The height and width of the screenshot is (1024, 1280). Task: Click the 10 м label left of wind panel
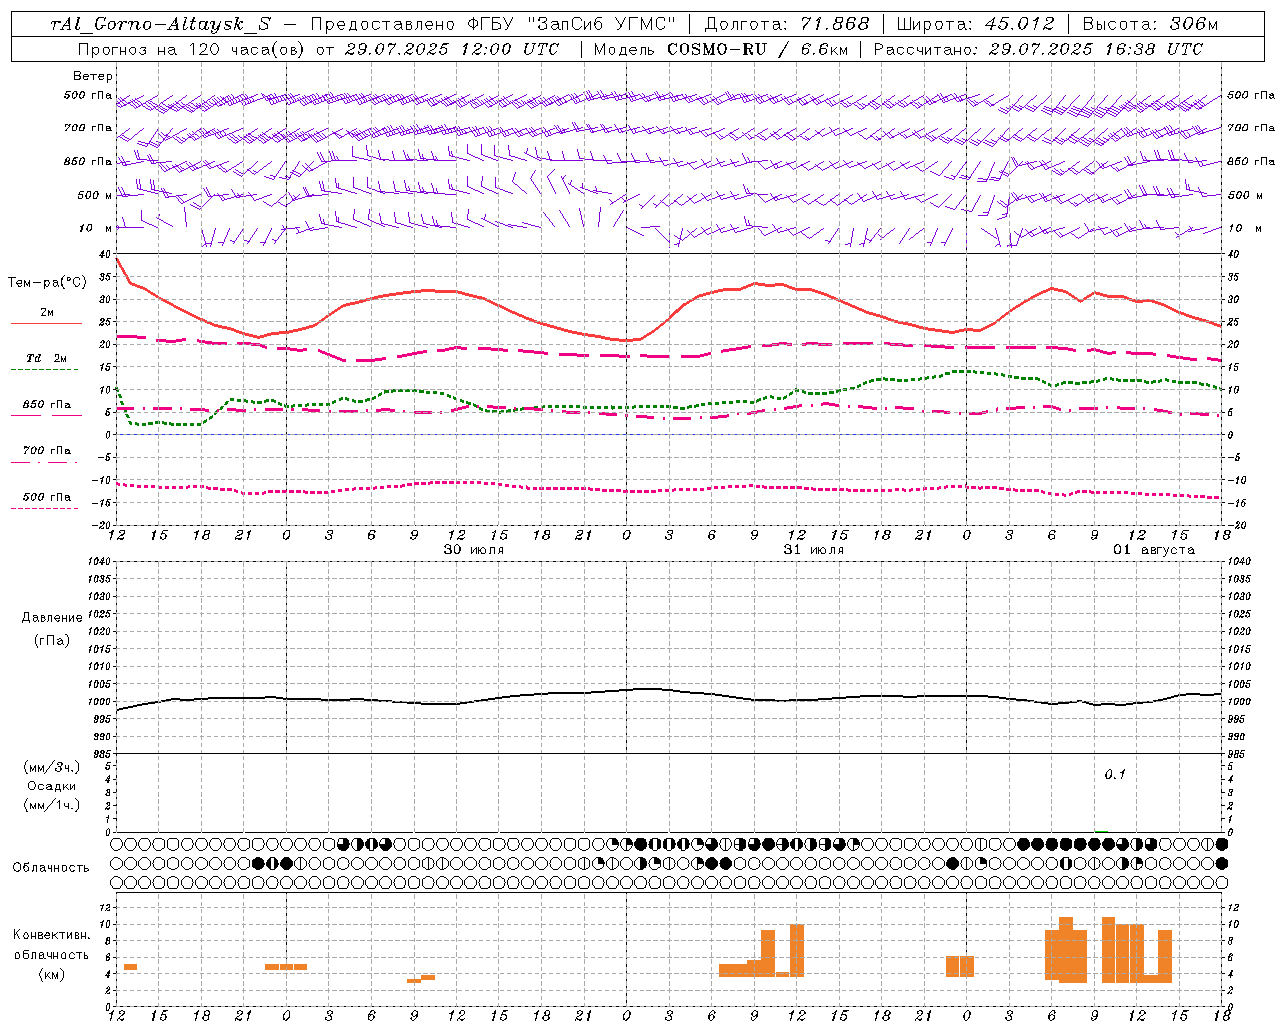tap(96, 228)
